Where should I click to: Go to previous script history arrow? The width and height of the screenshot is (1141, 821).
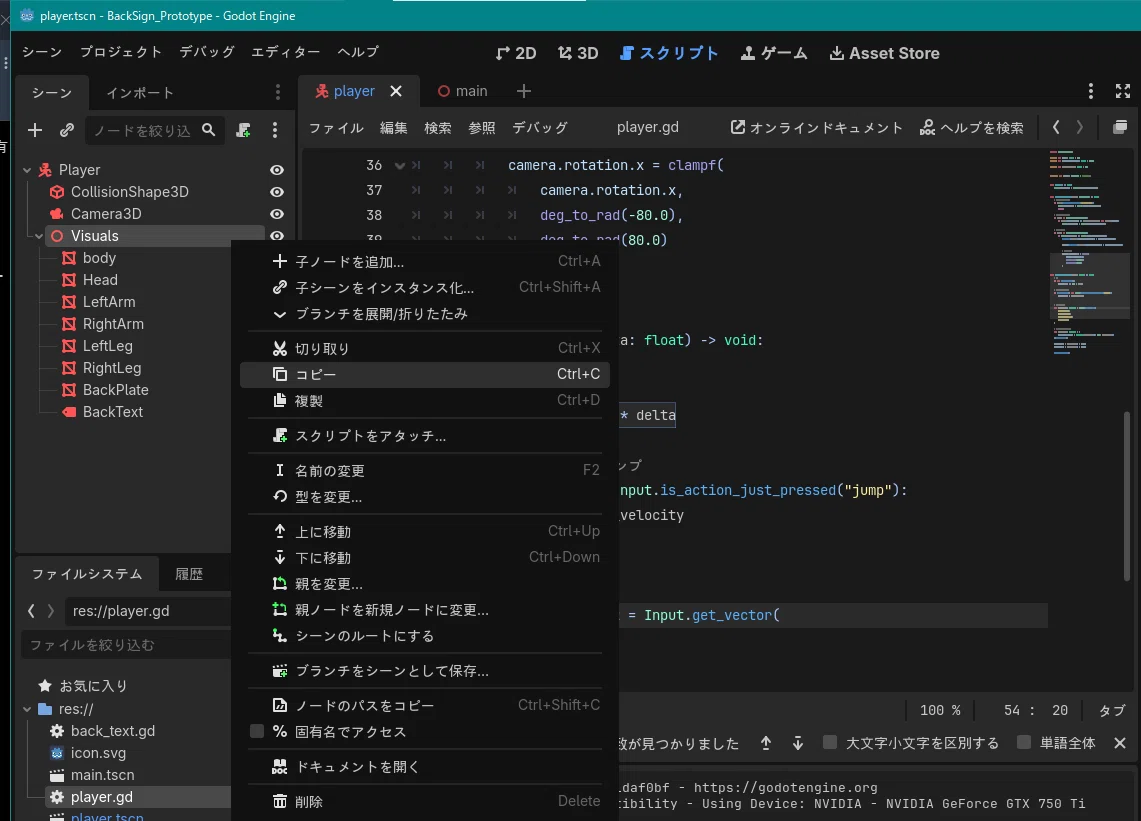coord(1056,127)
